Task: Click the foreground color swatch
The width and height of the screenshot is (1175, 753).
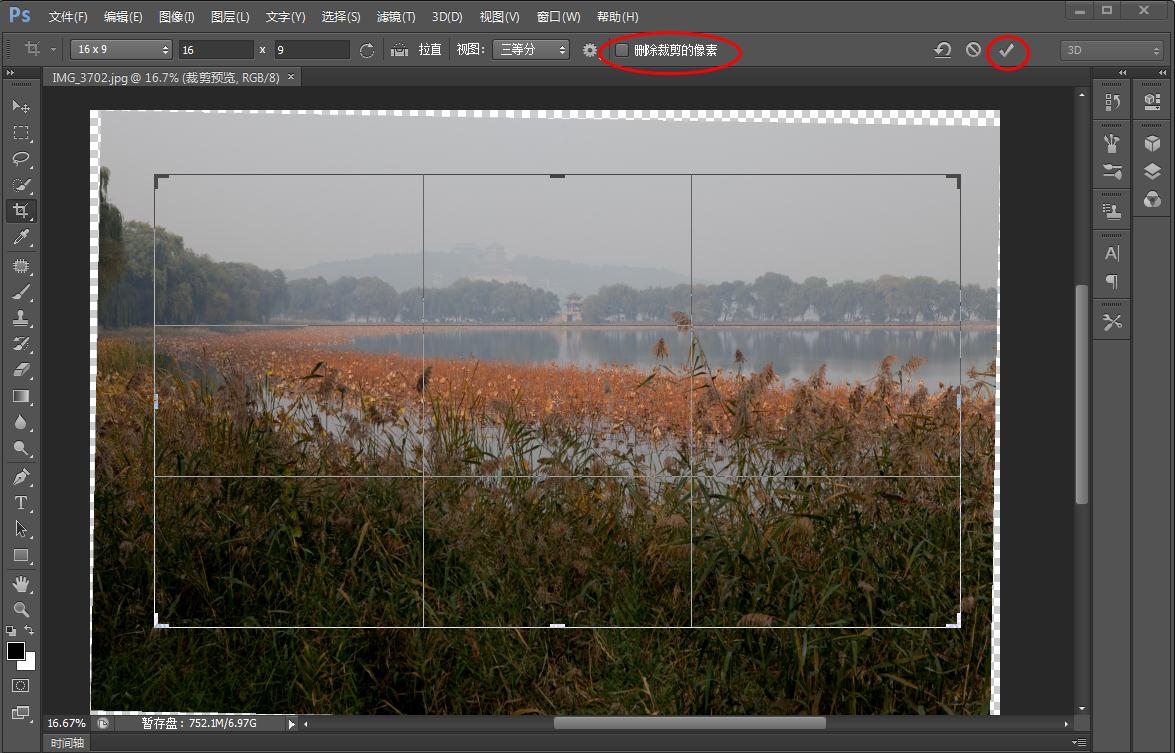Action: (x=16, y=652)
